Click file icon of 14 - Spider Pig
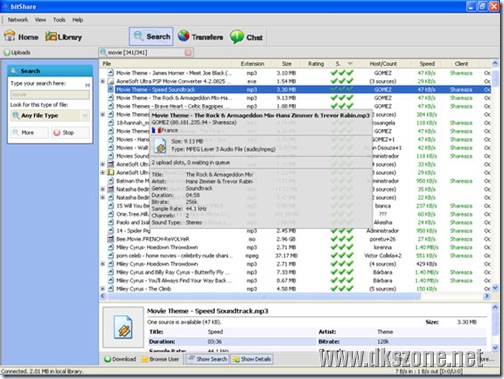The image size is (504, 379). click(111, 230)
